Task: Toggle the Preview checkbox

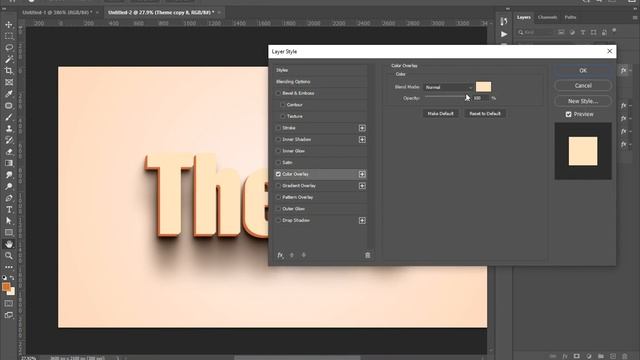Action: [x=569, y=114]
